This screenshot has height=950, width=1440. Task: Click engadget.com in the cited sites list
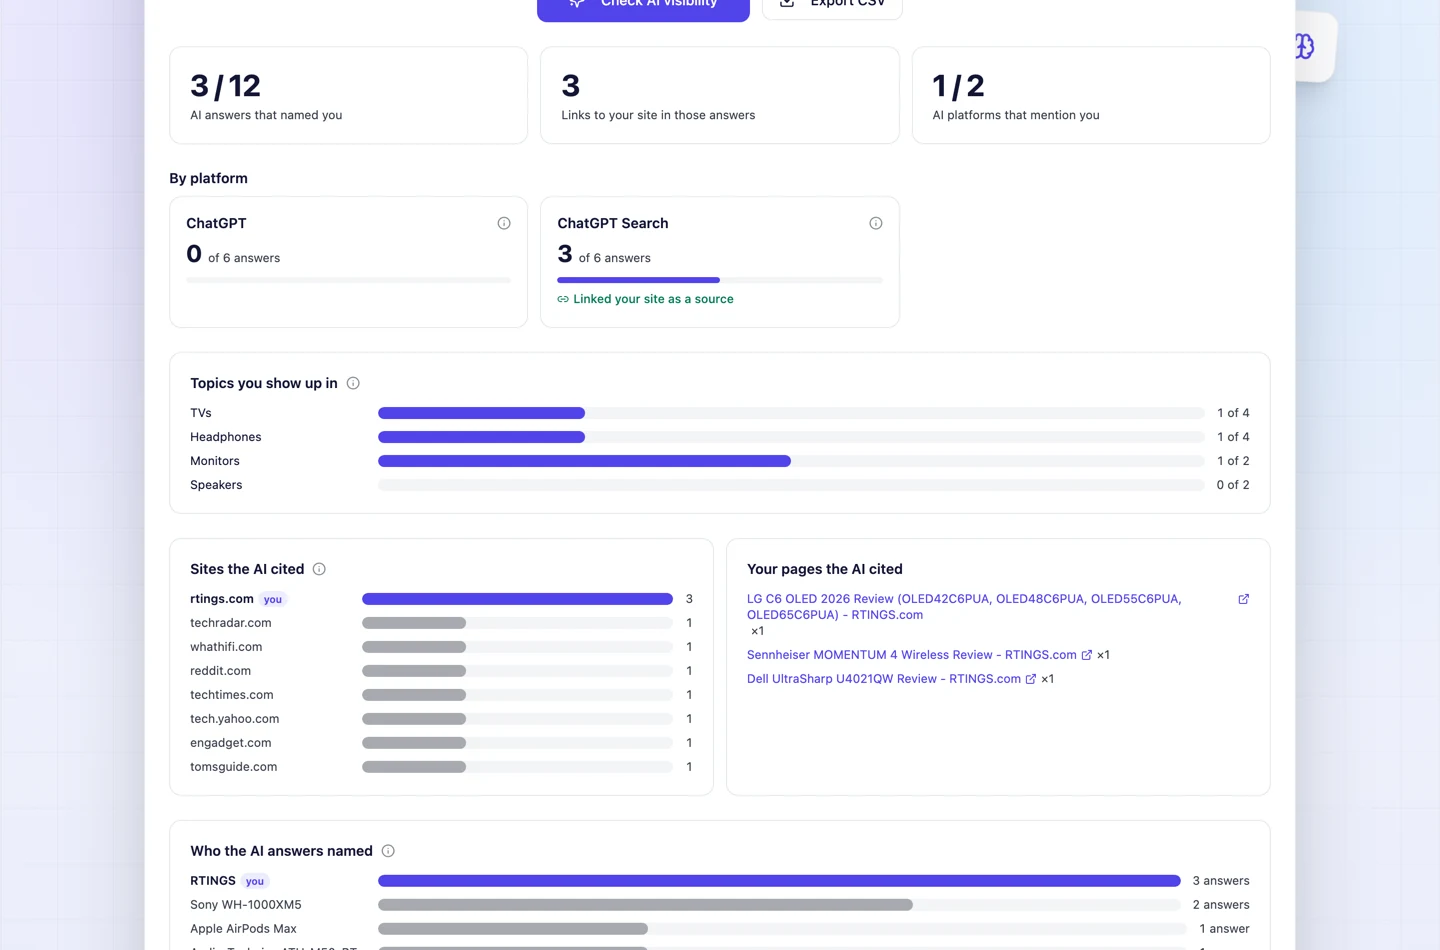point(231,743)
